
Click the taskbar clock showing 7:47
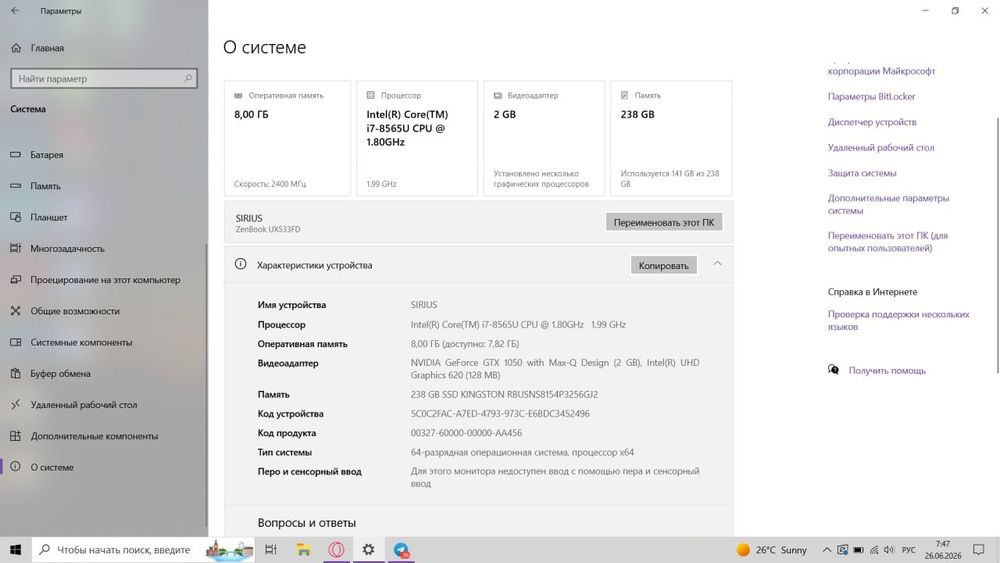tap(943, 550)
